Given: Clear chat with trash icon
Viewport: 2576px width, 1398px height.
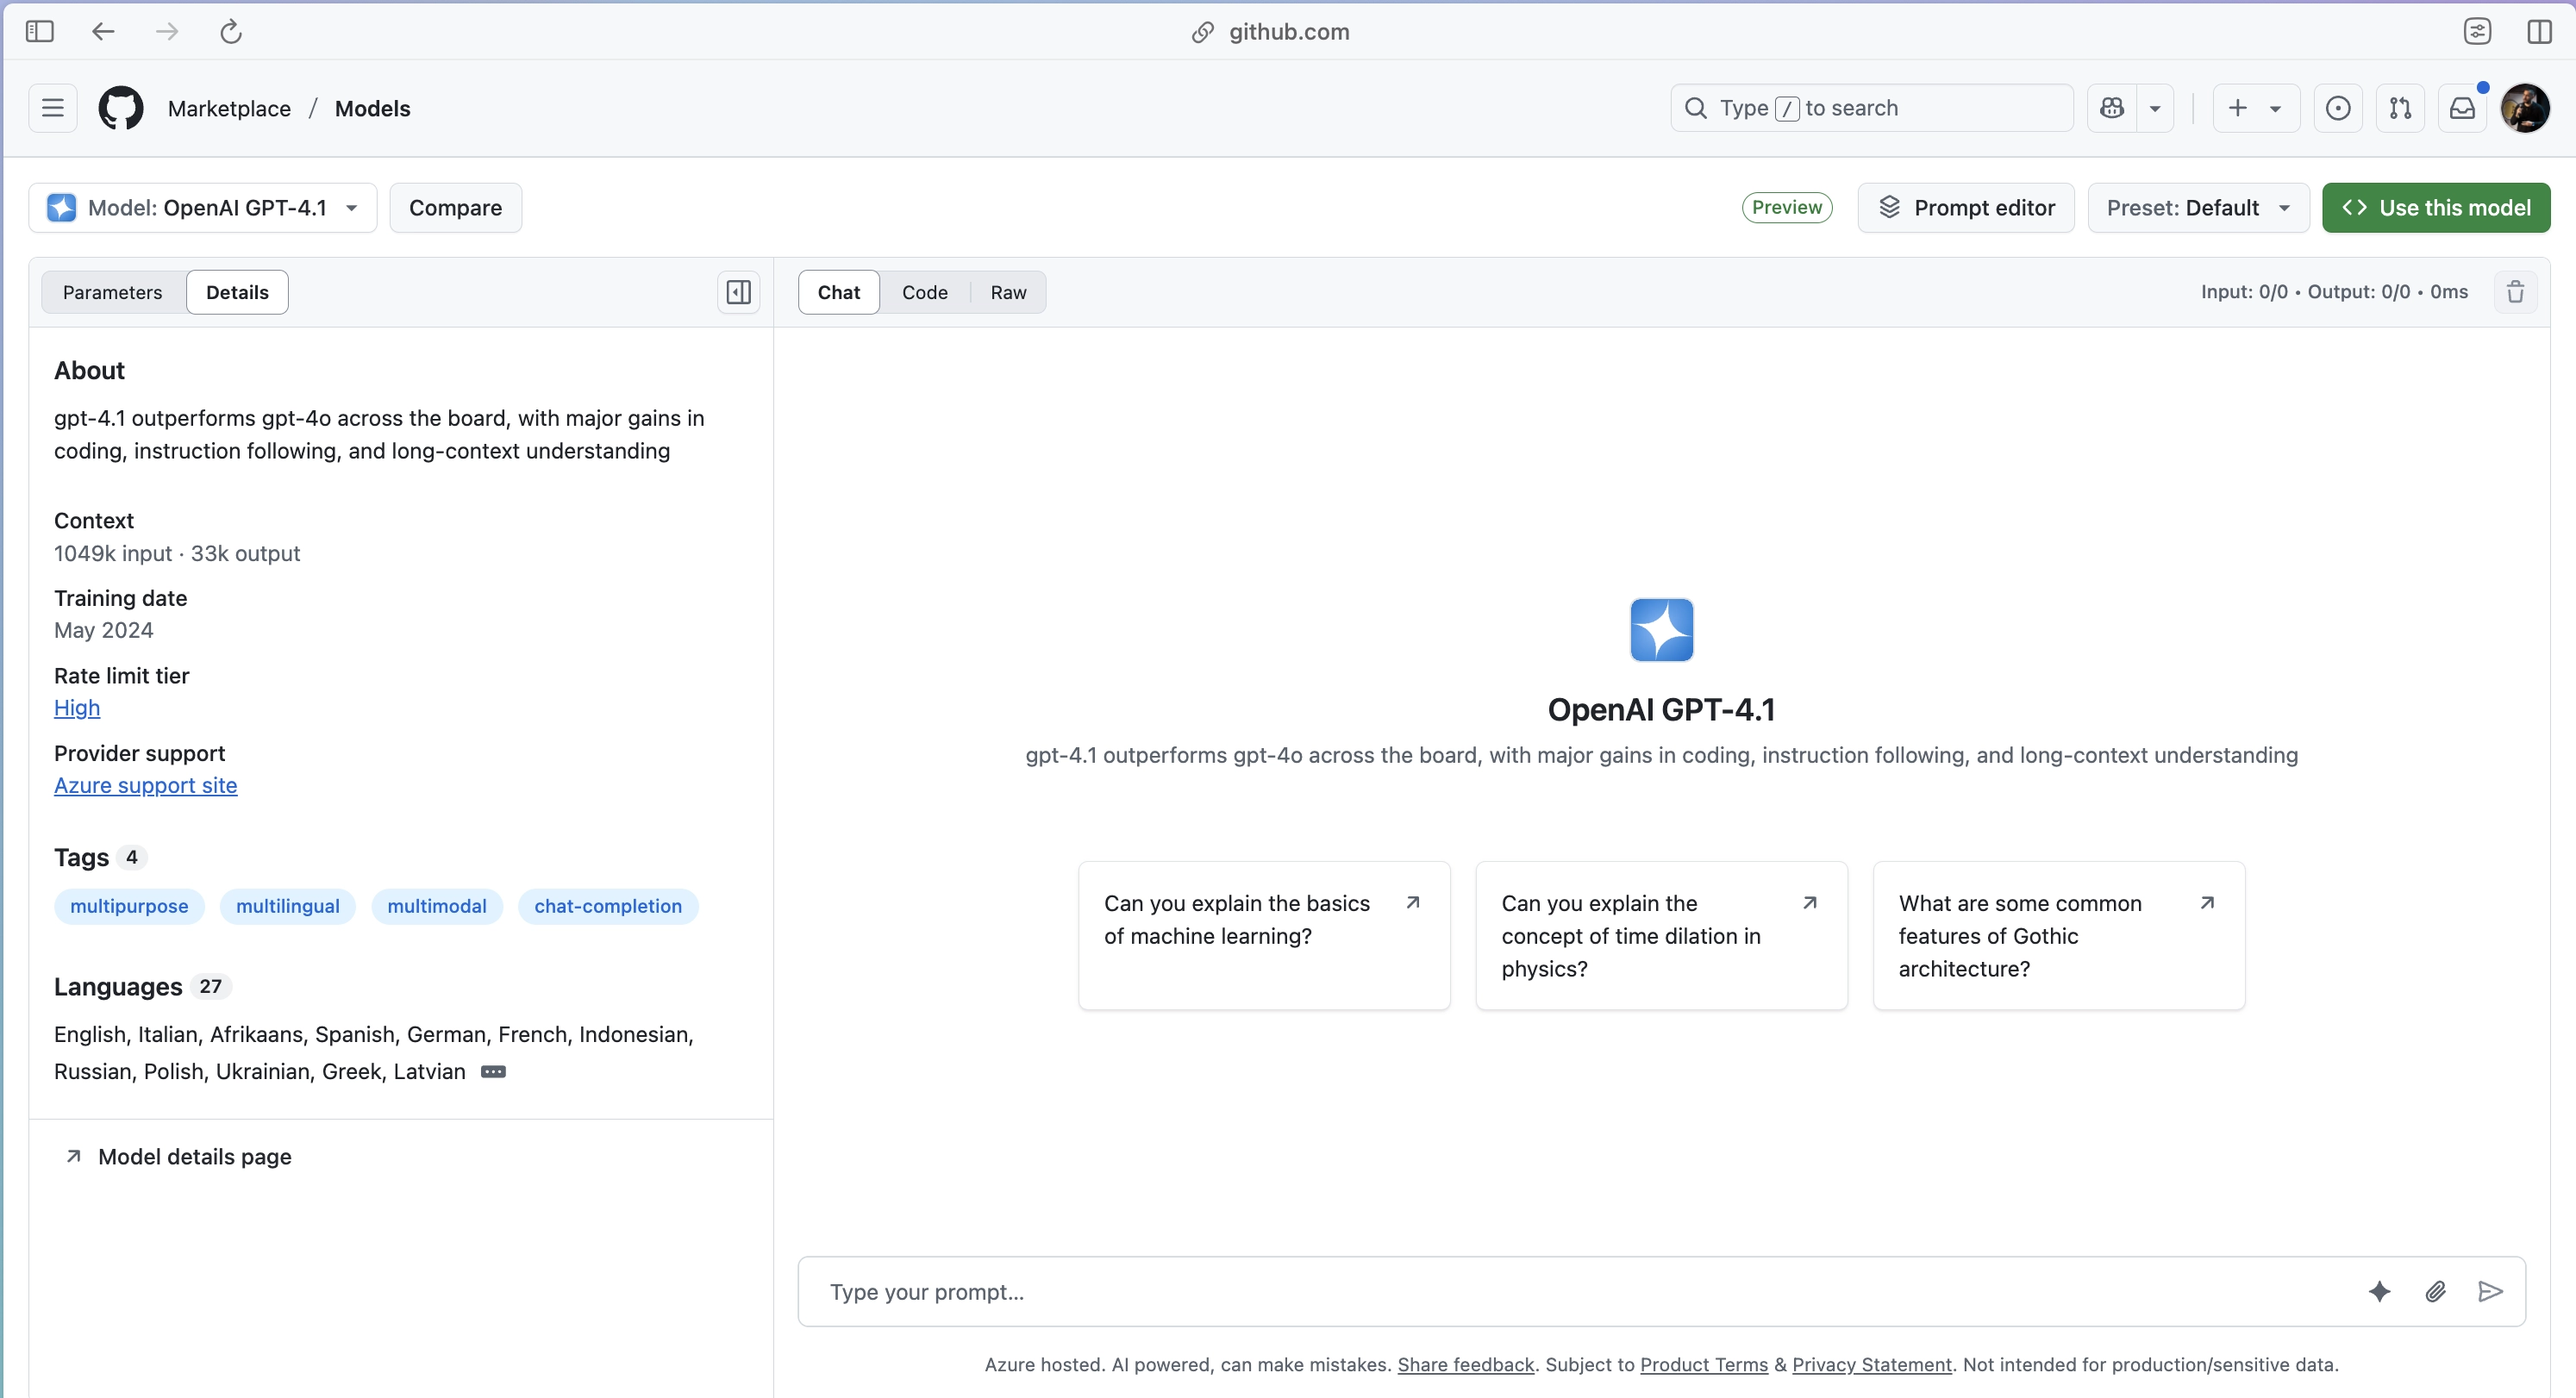Looking at the screenshot, I should tap(2516, 292).
